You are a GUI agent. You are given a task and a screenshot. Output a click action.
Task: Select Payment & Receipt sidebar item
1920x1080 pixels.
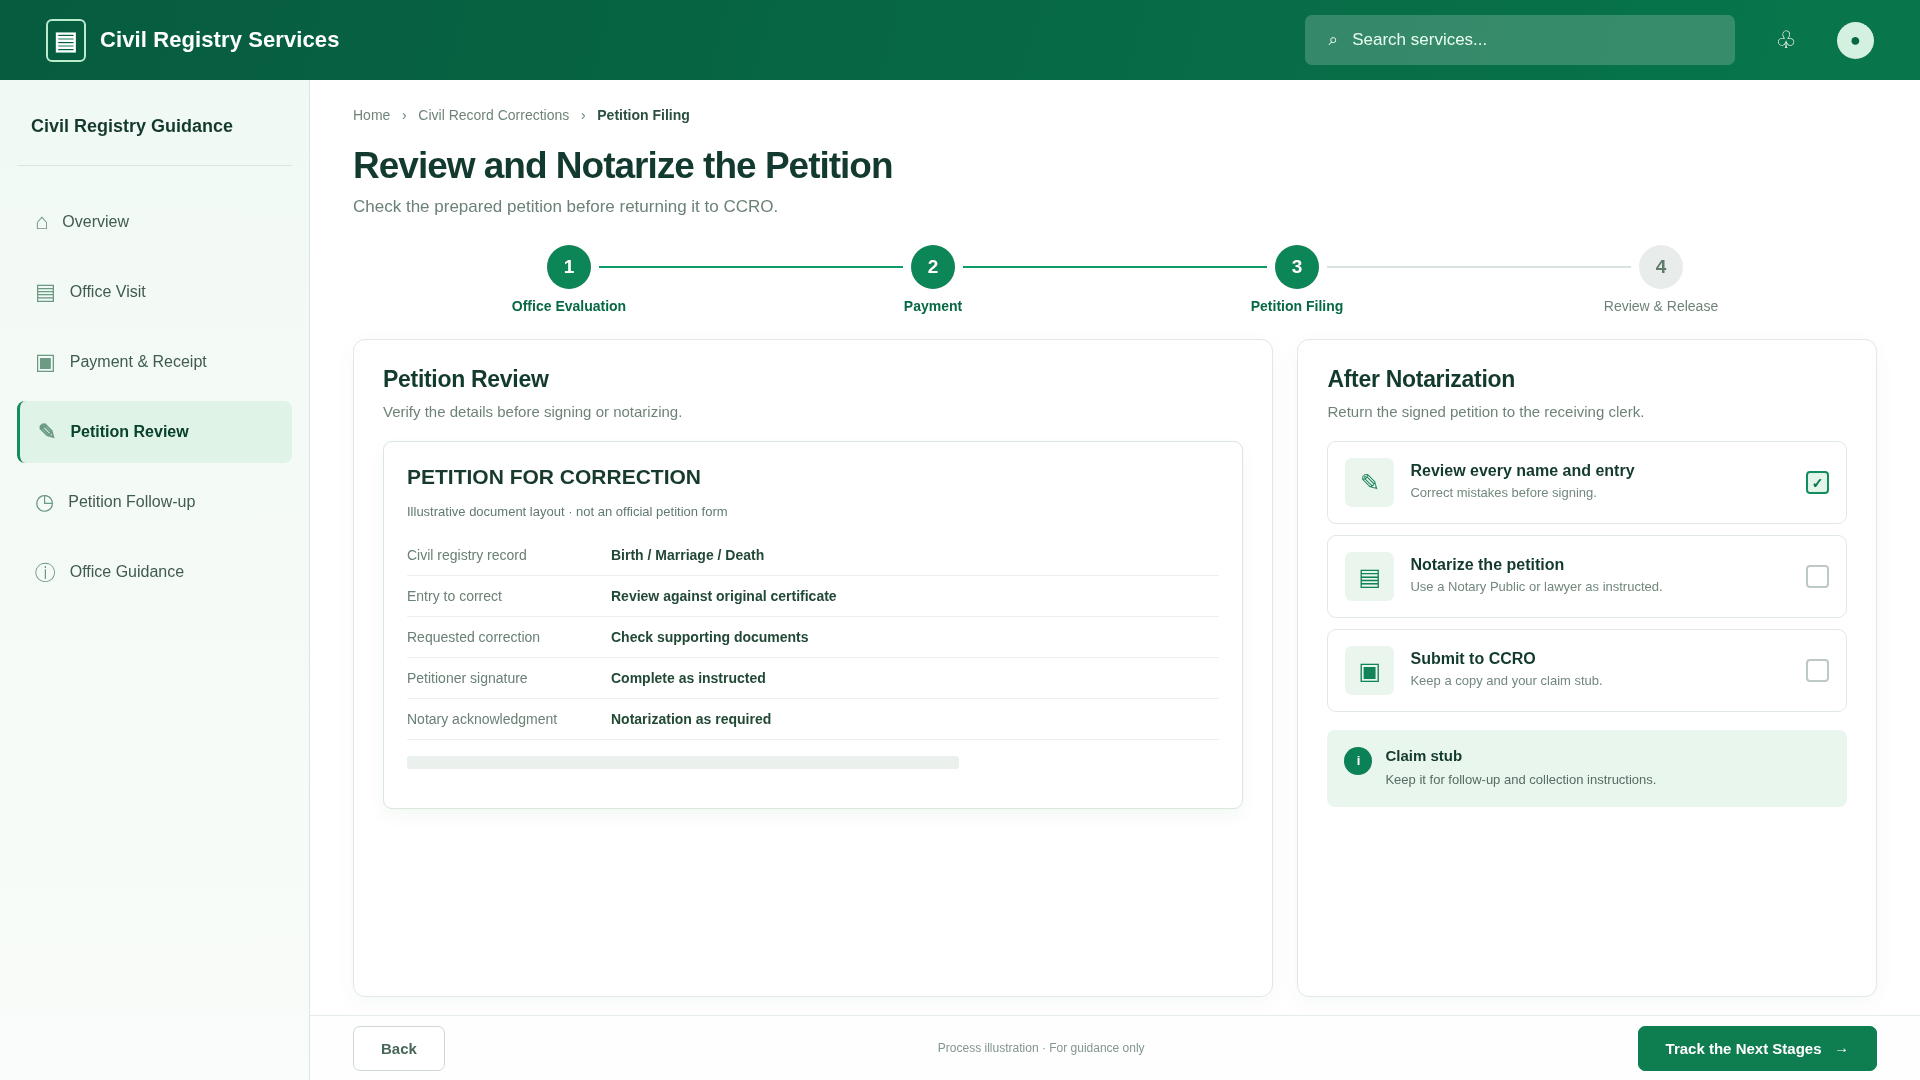pos(155,362)
